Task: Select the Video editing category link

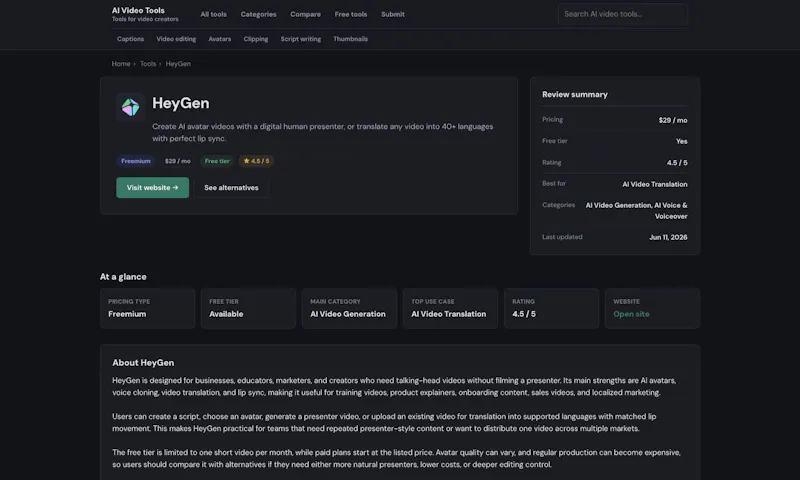Action: point(176,39)
